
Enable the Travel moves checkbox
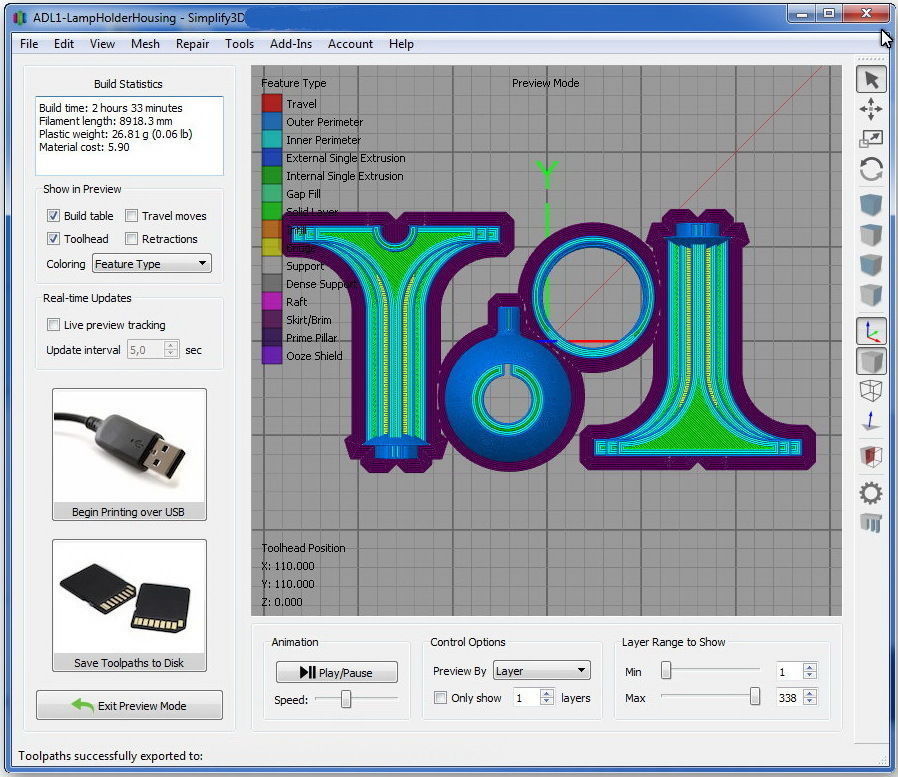click(131, 216)
